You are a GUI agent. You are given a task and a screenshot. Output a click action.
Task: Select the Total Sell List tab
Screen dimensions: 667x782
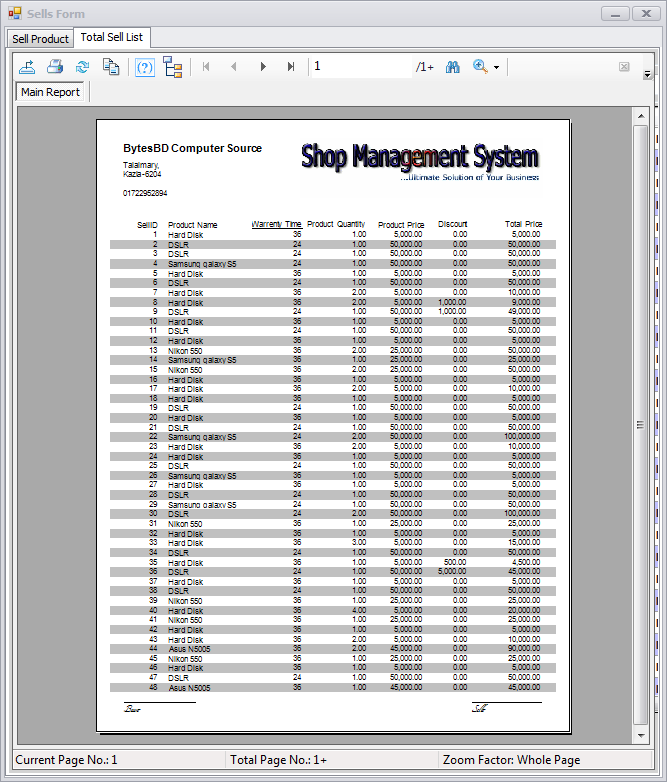[112, 37]
